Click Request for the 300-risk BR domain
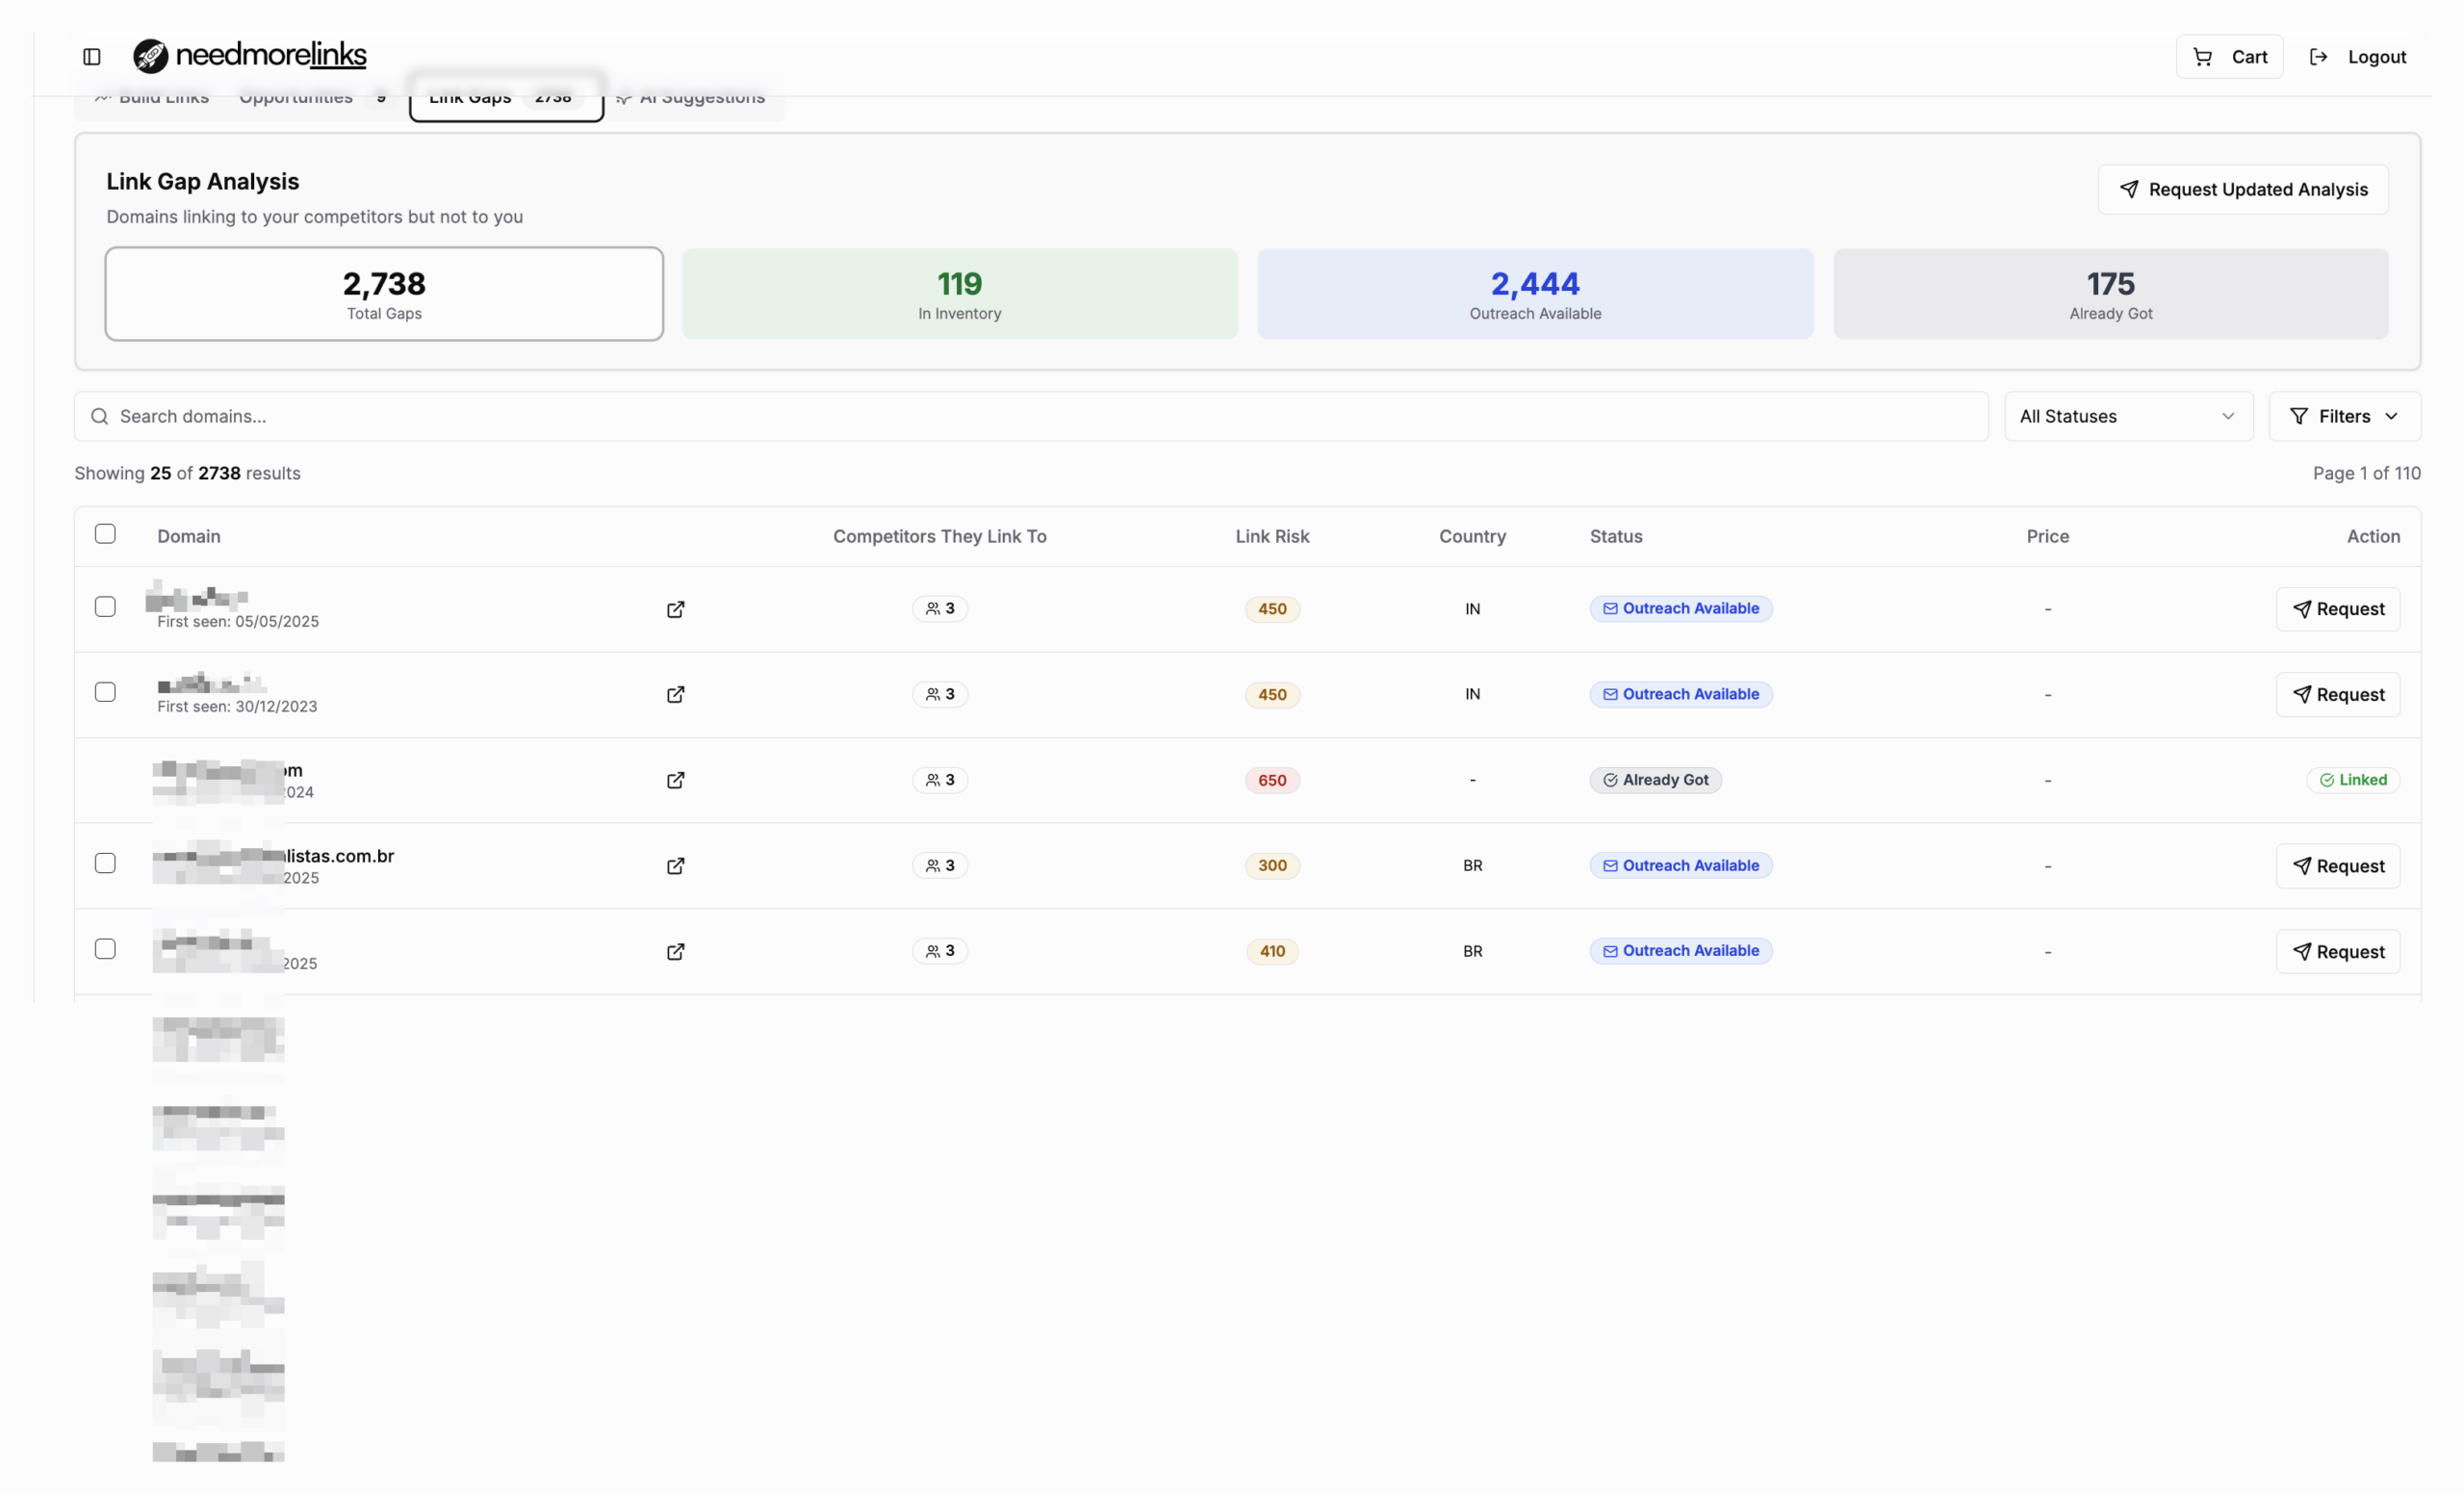 [2337, 866]
